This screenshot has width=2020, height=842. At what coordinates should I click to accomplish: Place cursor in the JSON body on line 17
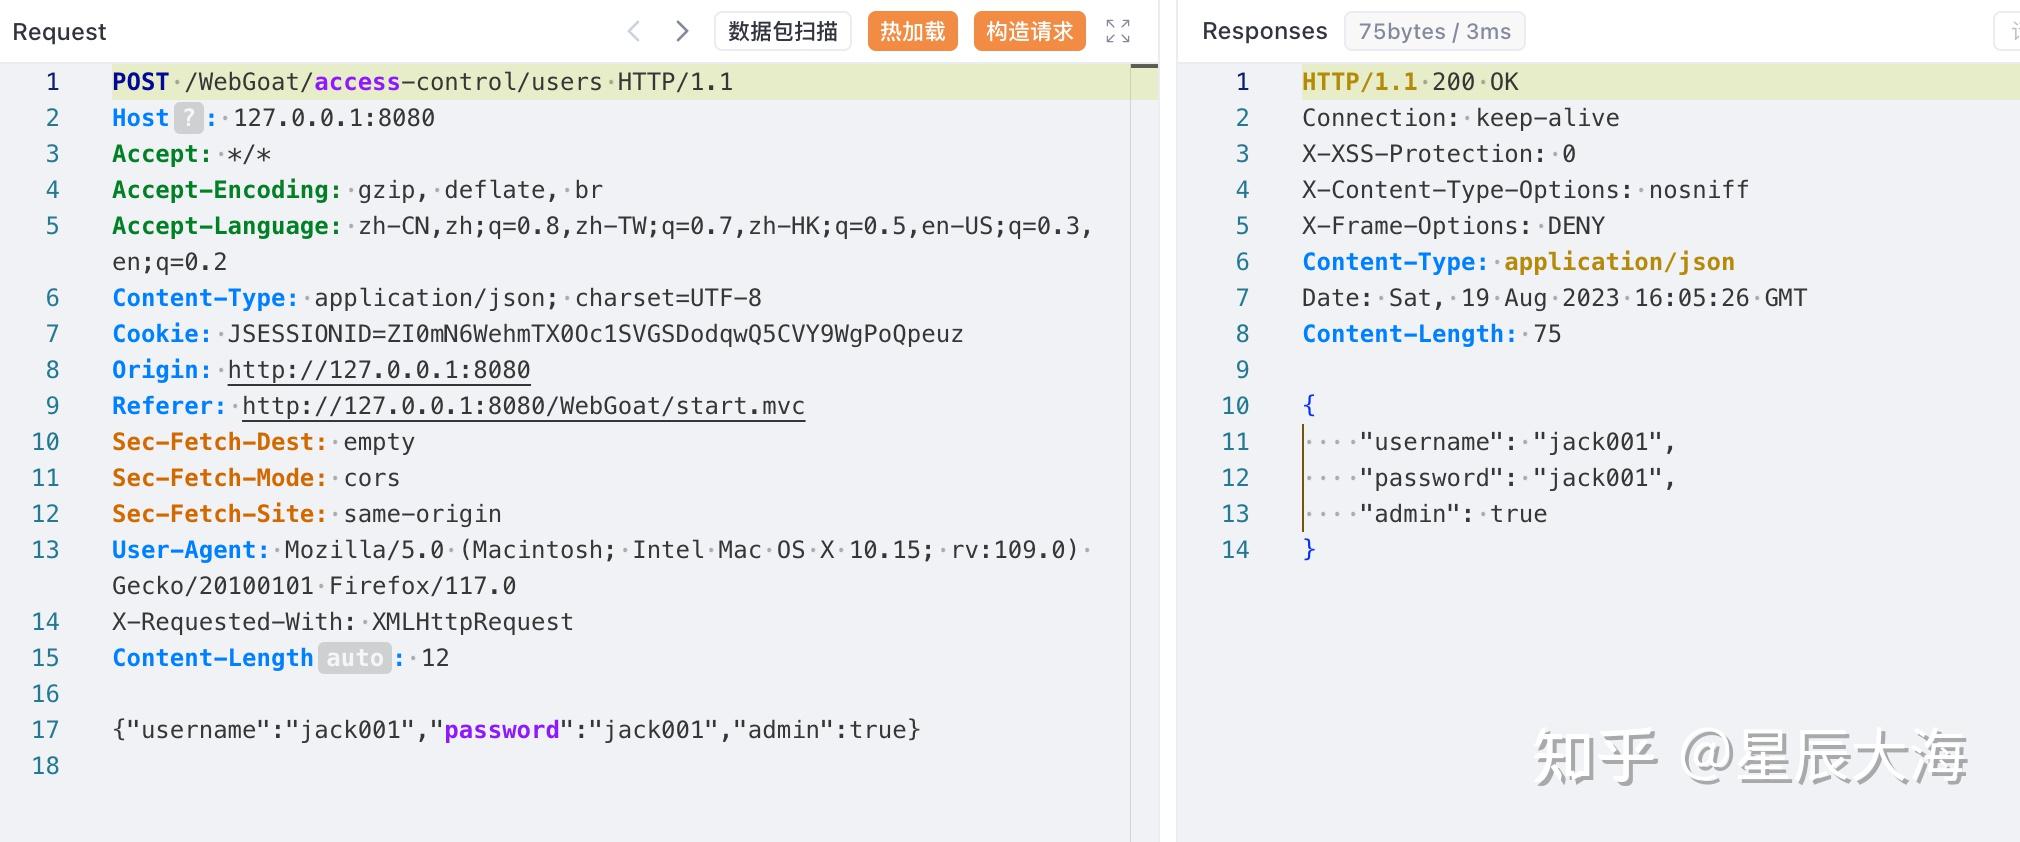click(515, 730)
